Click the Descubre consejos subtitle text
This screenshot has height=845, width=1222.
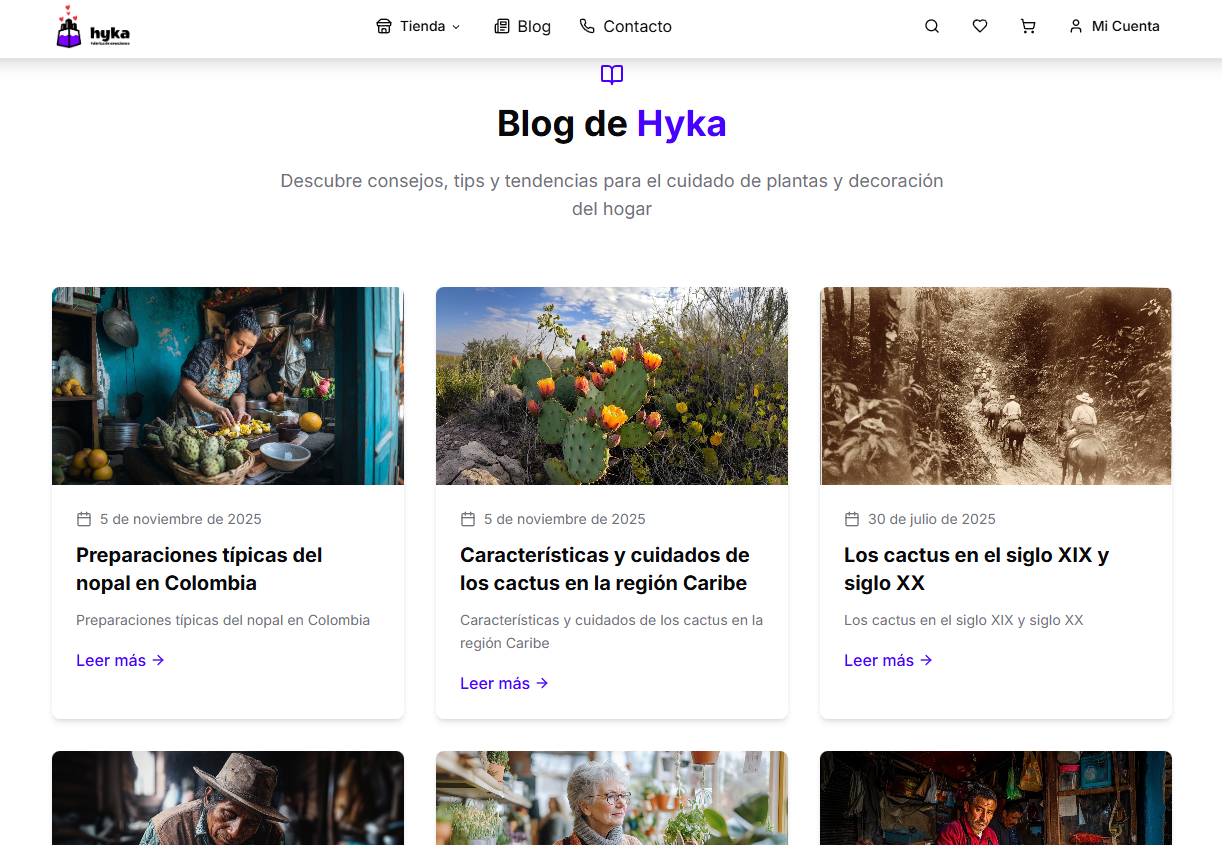(x=612, y=195)
